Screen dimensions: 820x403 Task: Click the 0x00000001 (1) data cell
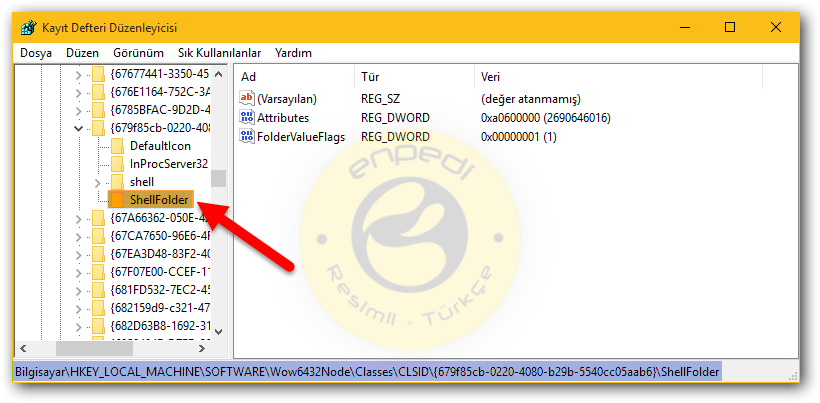point(519,137)
